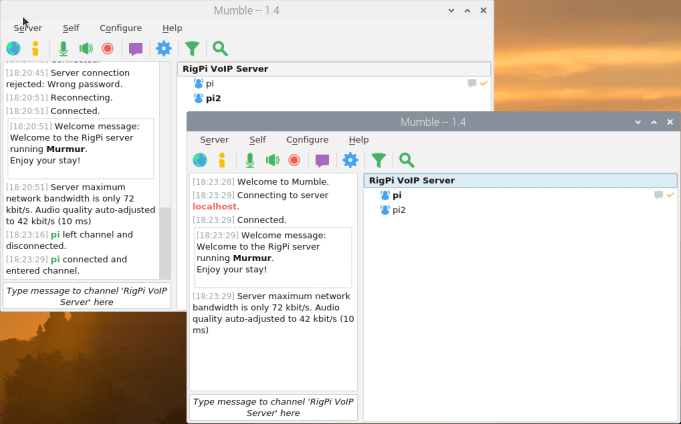Minimize the back Mumble window
Viewport: 681px width, 424px height.
(451, 10)
